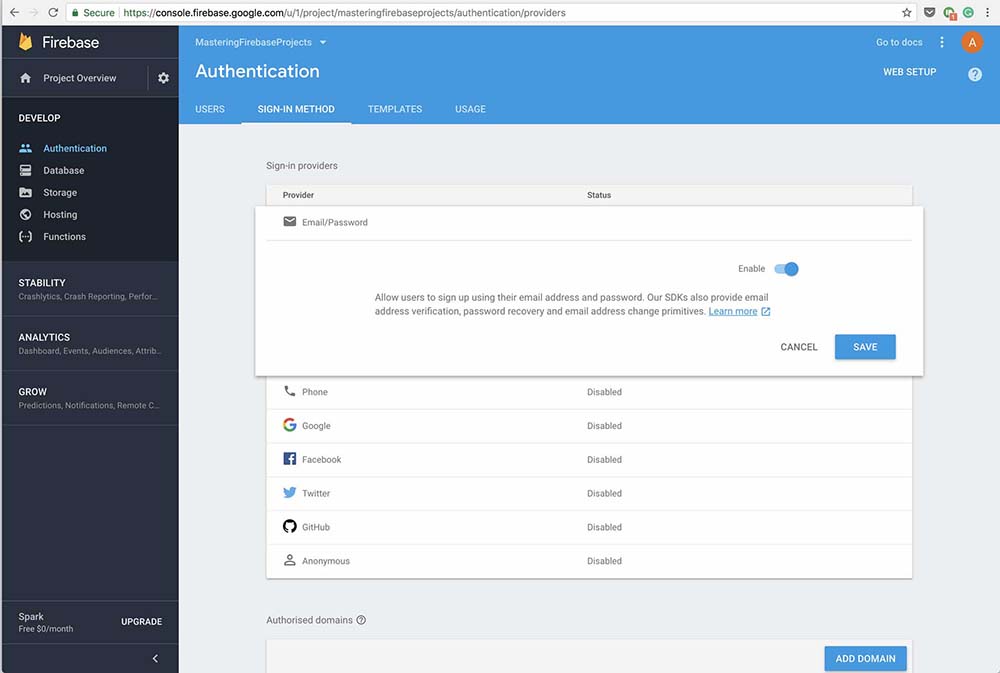Open the MasteringFirebaseProjects project dropdown
Image resolution: width=1000 pixels, height=673 pixels.
[x=261, y=42]
